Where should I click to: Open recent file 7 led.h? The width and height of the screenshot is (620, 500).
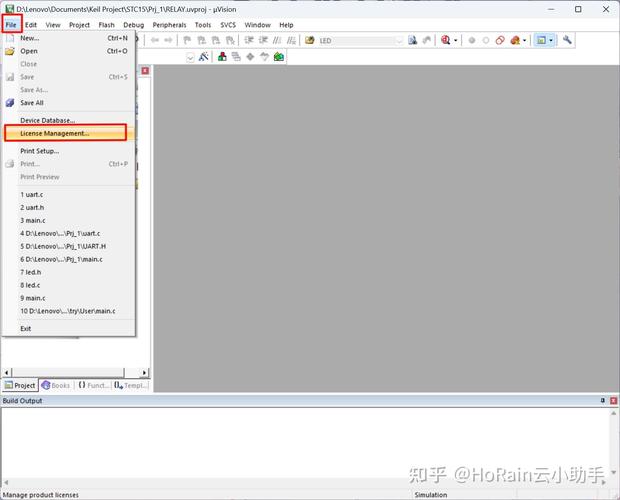click(x=69, y=272)
